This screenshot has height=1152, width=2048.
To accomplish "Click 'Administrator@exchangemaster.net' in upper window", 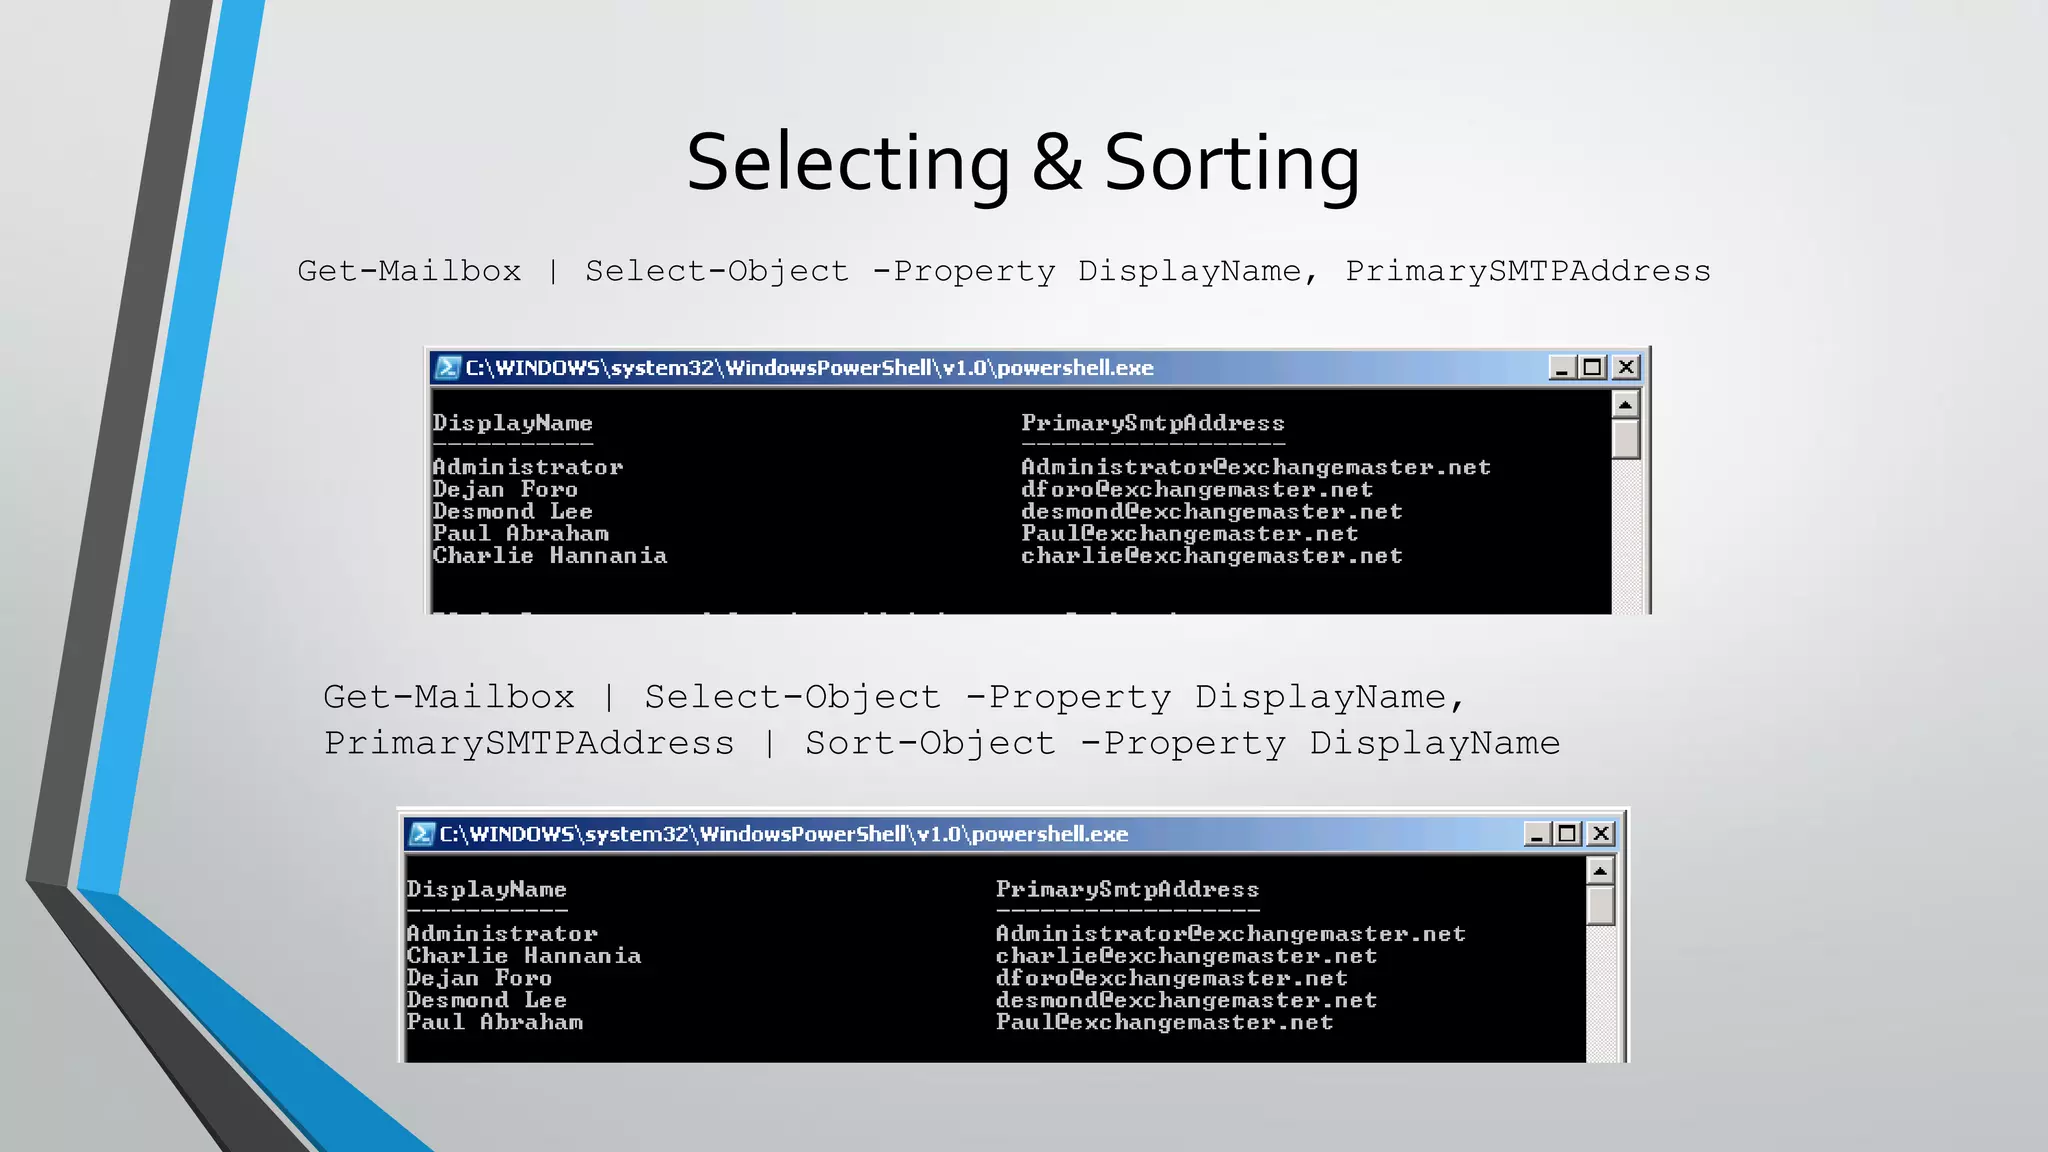I will (1256, 467).
